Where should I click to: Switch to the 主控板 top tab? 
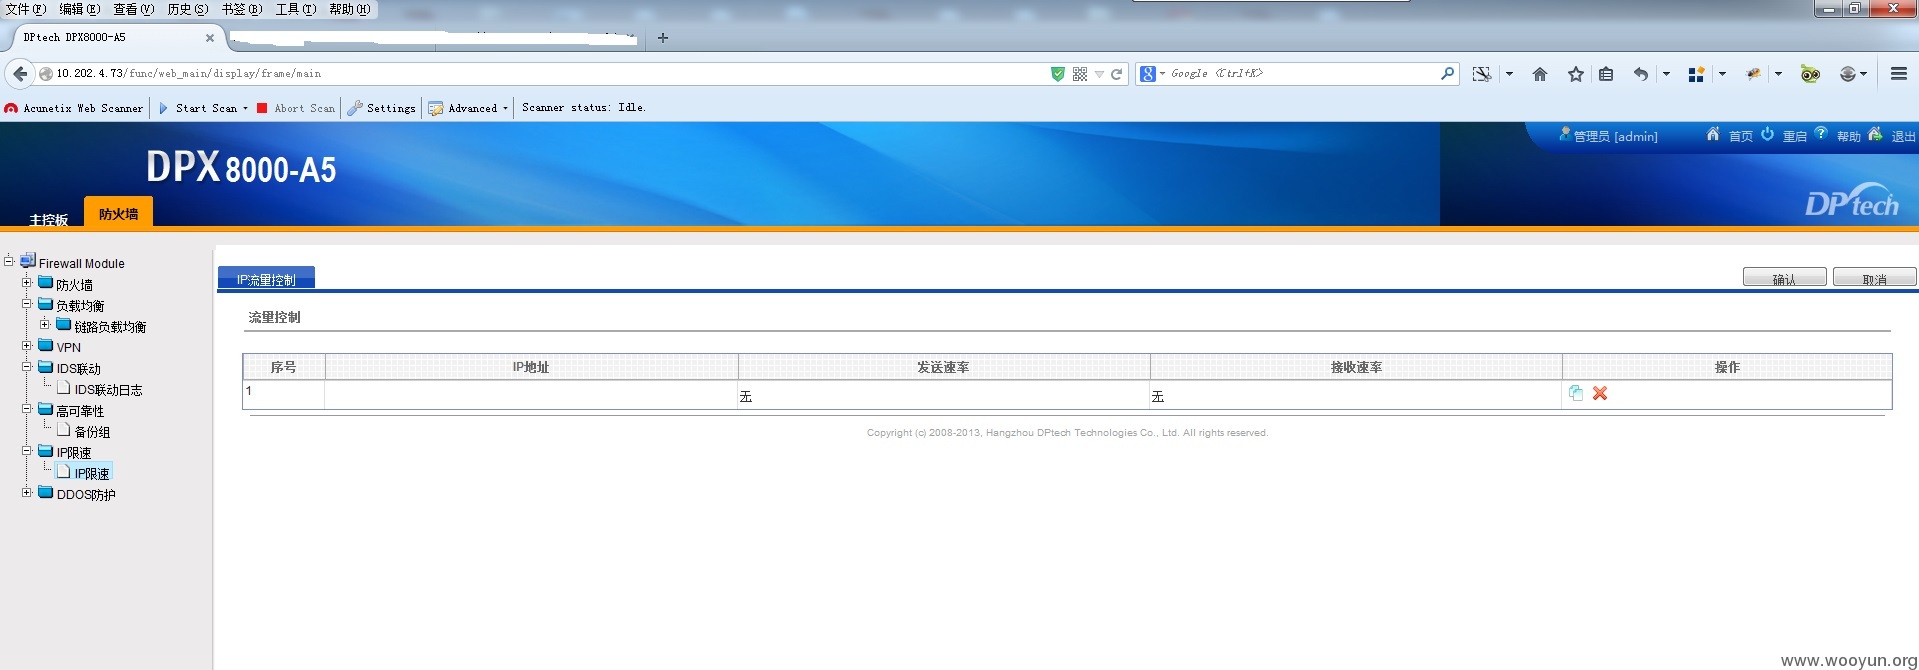(49, 219)
